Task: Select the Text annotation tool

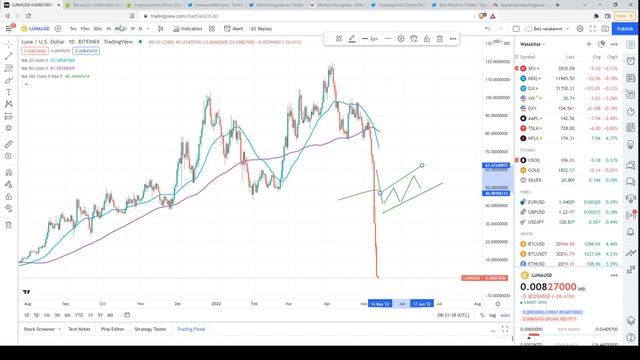Action: [9, 92]
